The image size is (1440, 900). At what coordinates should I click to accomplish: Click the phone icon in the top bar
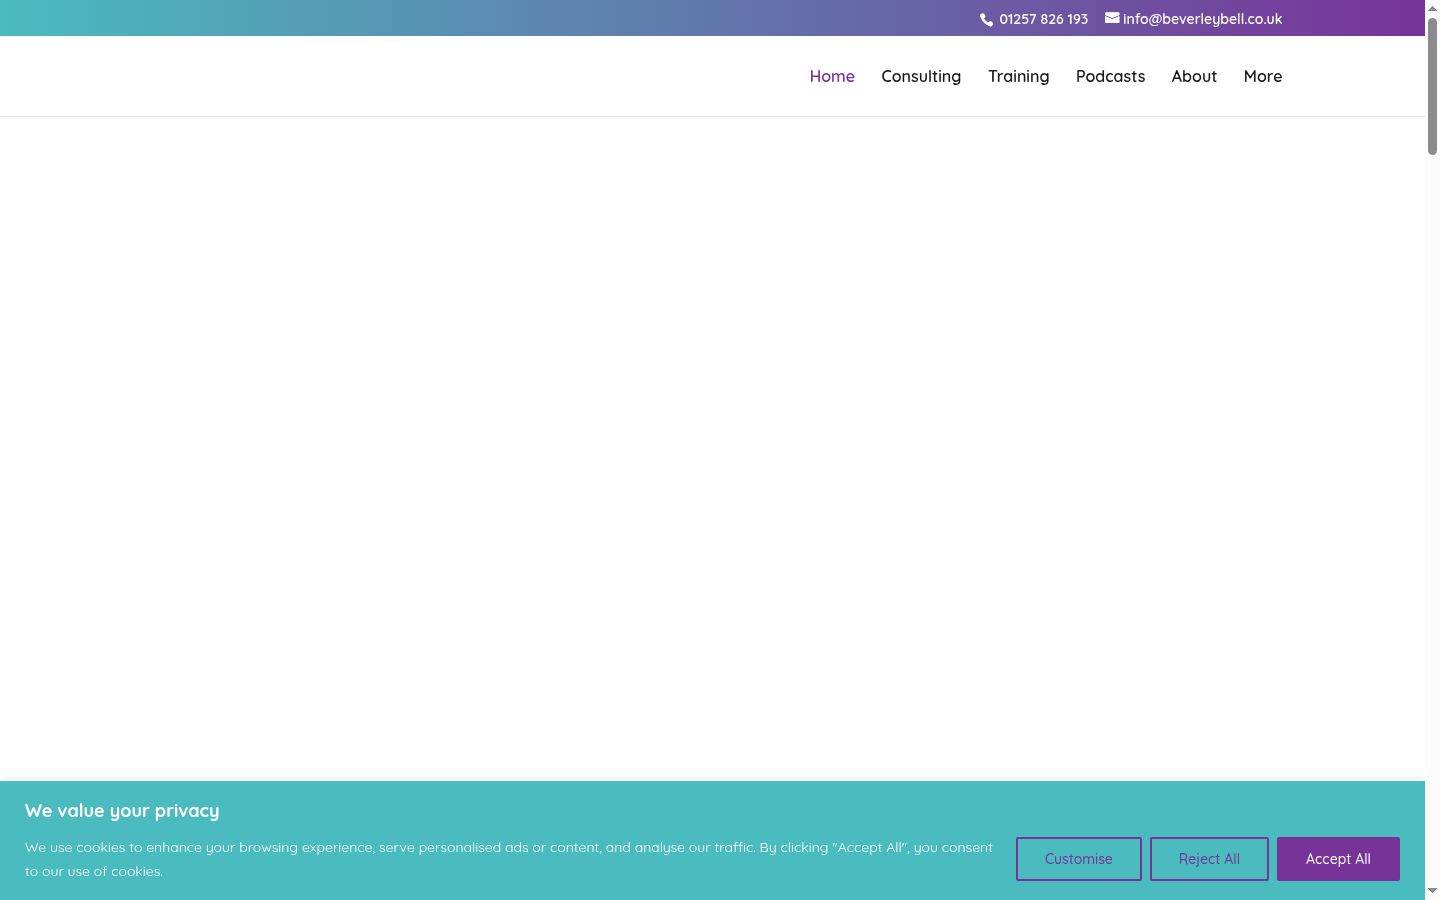(986, 19)
